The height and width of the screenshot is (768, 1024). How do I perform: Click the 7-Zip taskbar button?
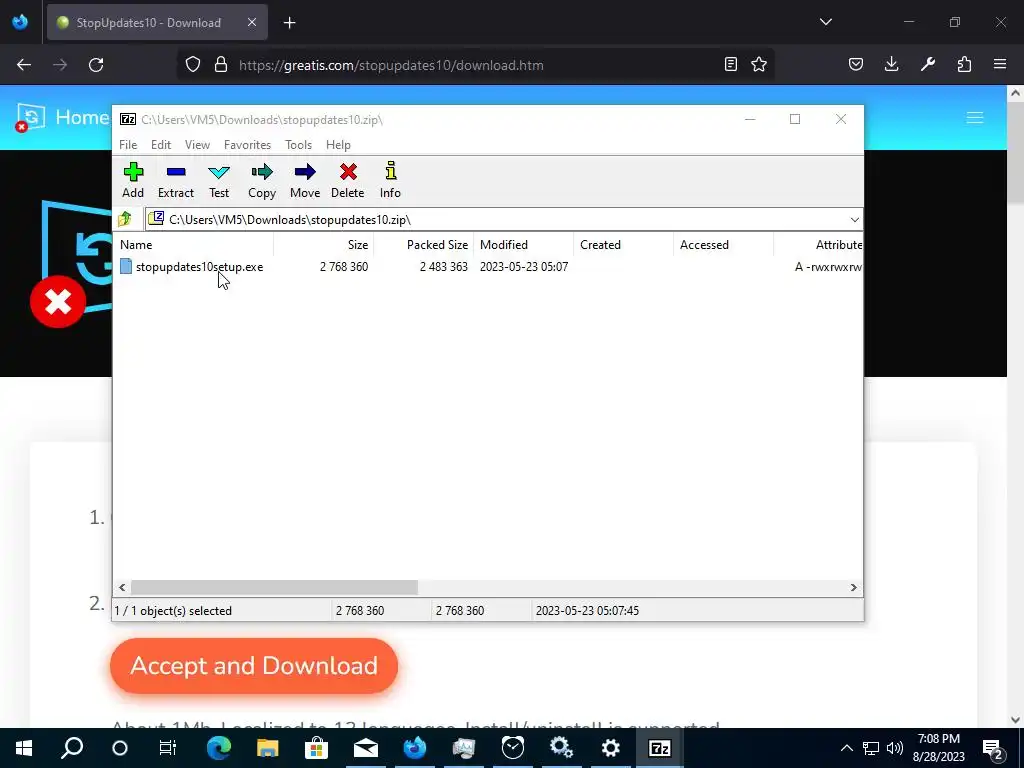(x=660, y=748)
